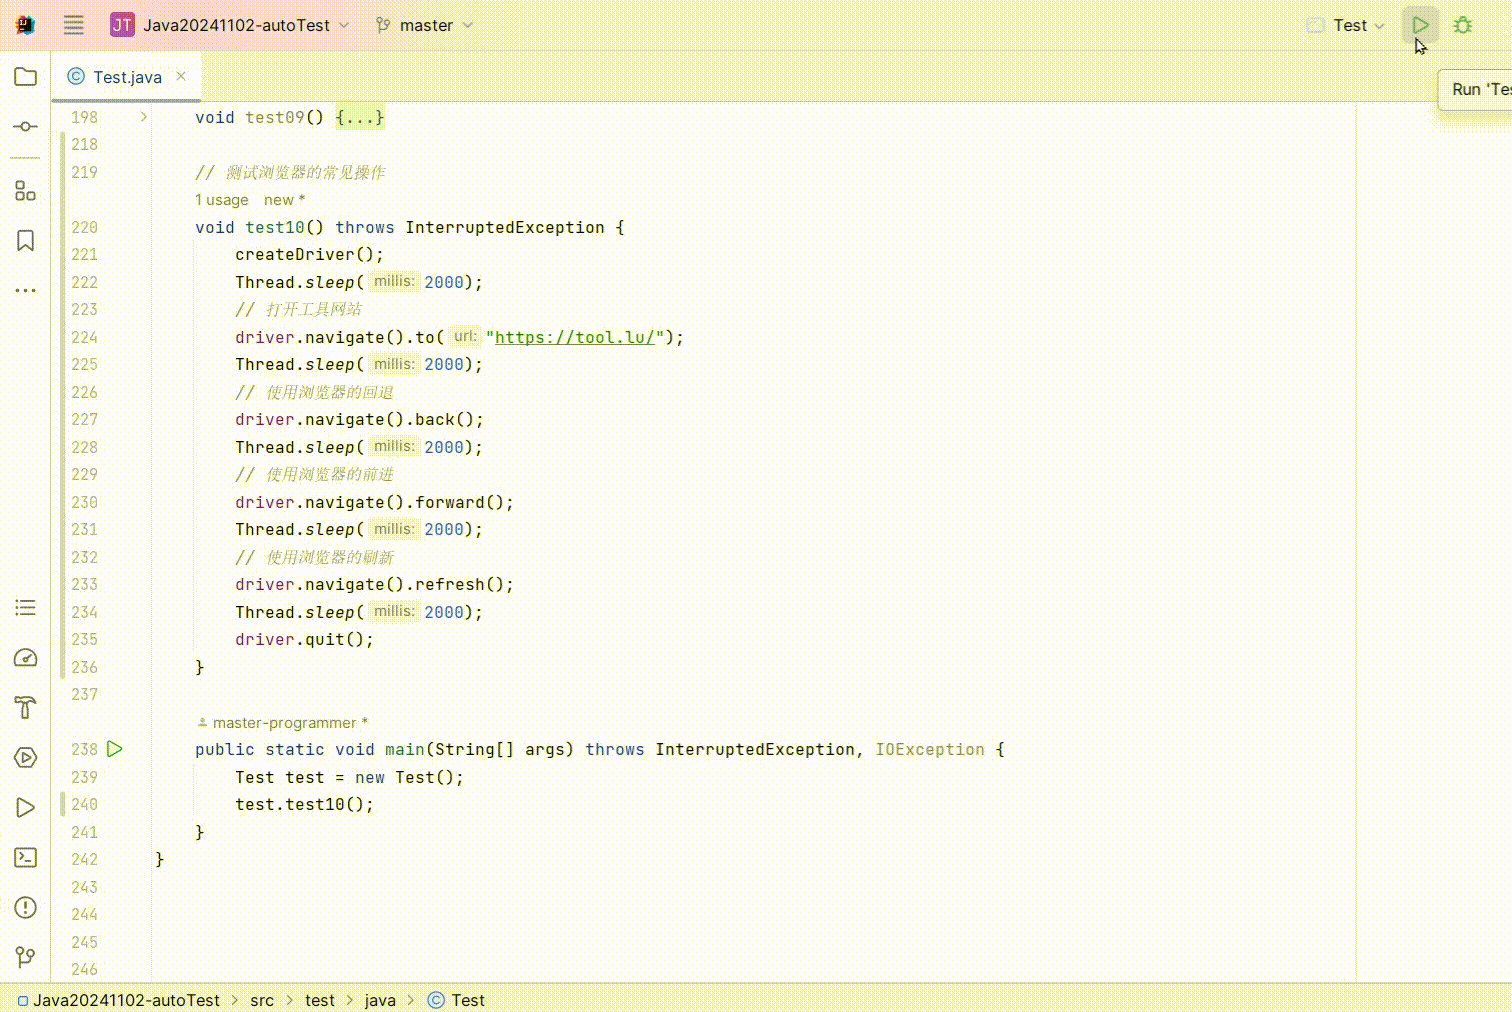The width and height of the screenshot is (1512, 1012).
Task: Open the https://tool.lu/ link
Action: (575, 337)
